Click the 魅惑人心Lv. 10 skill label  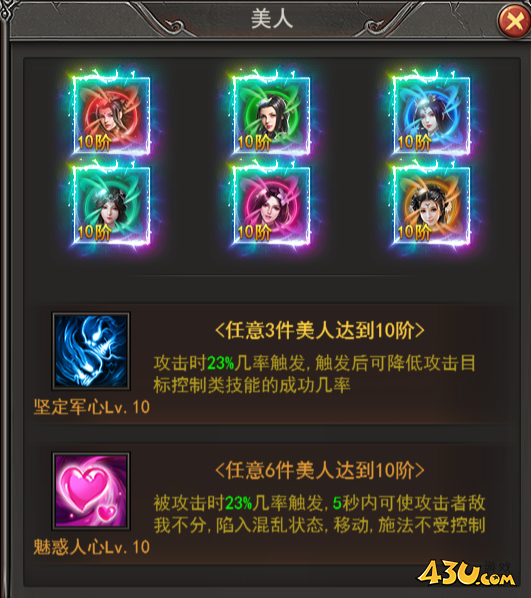click(92, 547)
